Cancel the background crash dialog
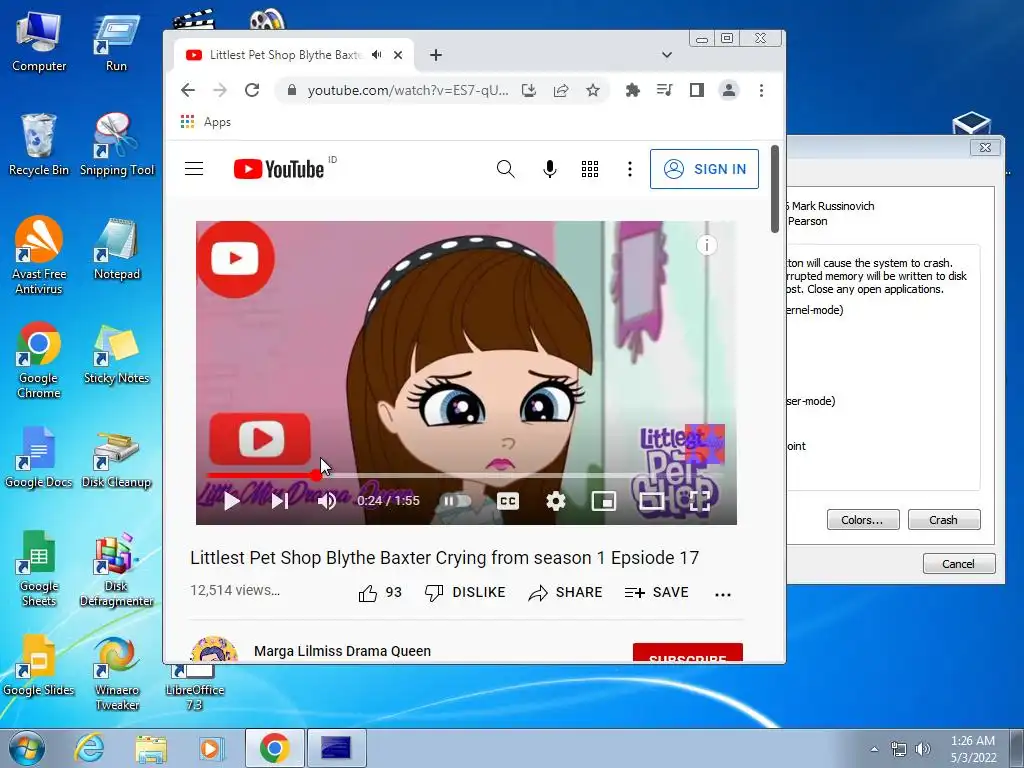 [959, 564]
